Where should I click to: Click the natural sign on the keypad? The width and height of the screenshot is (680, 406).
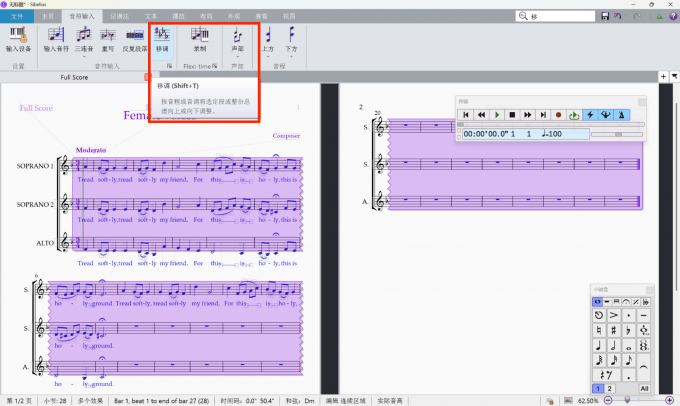click(x=599, y=331)
